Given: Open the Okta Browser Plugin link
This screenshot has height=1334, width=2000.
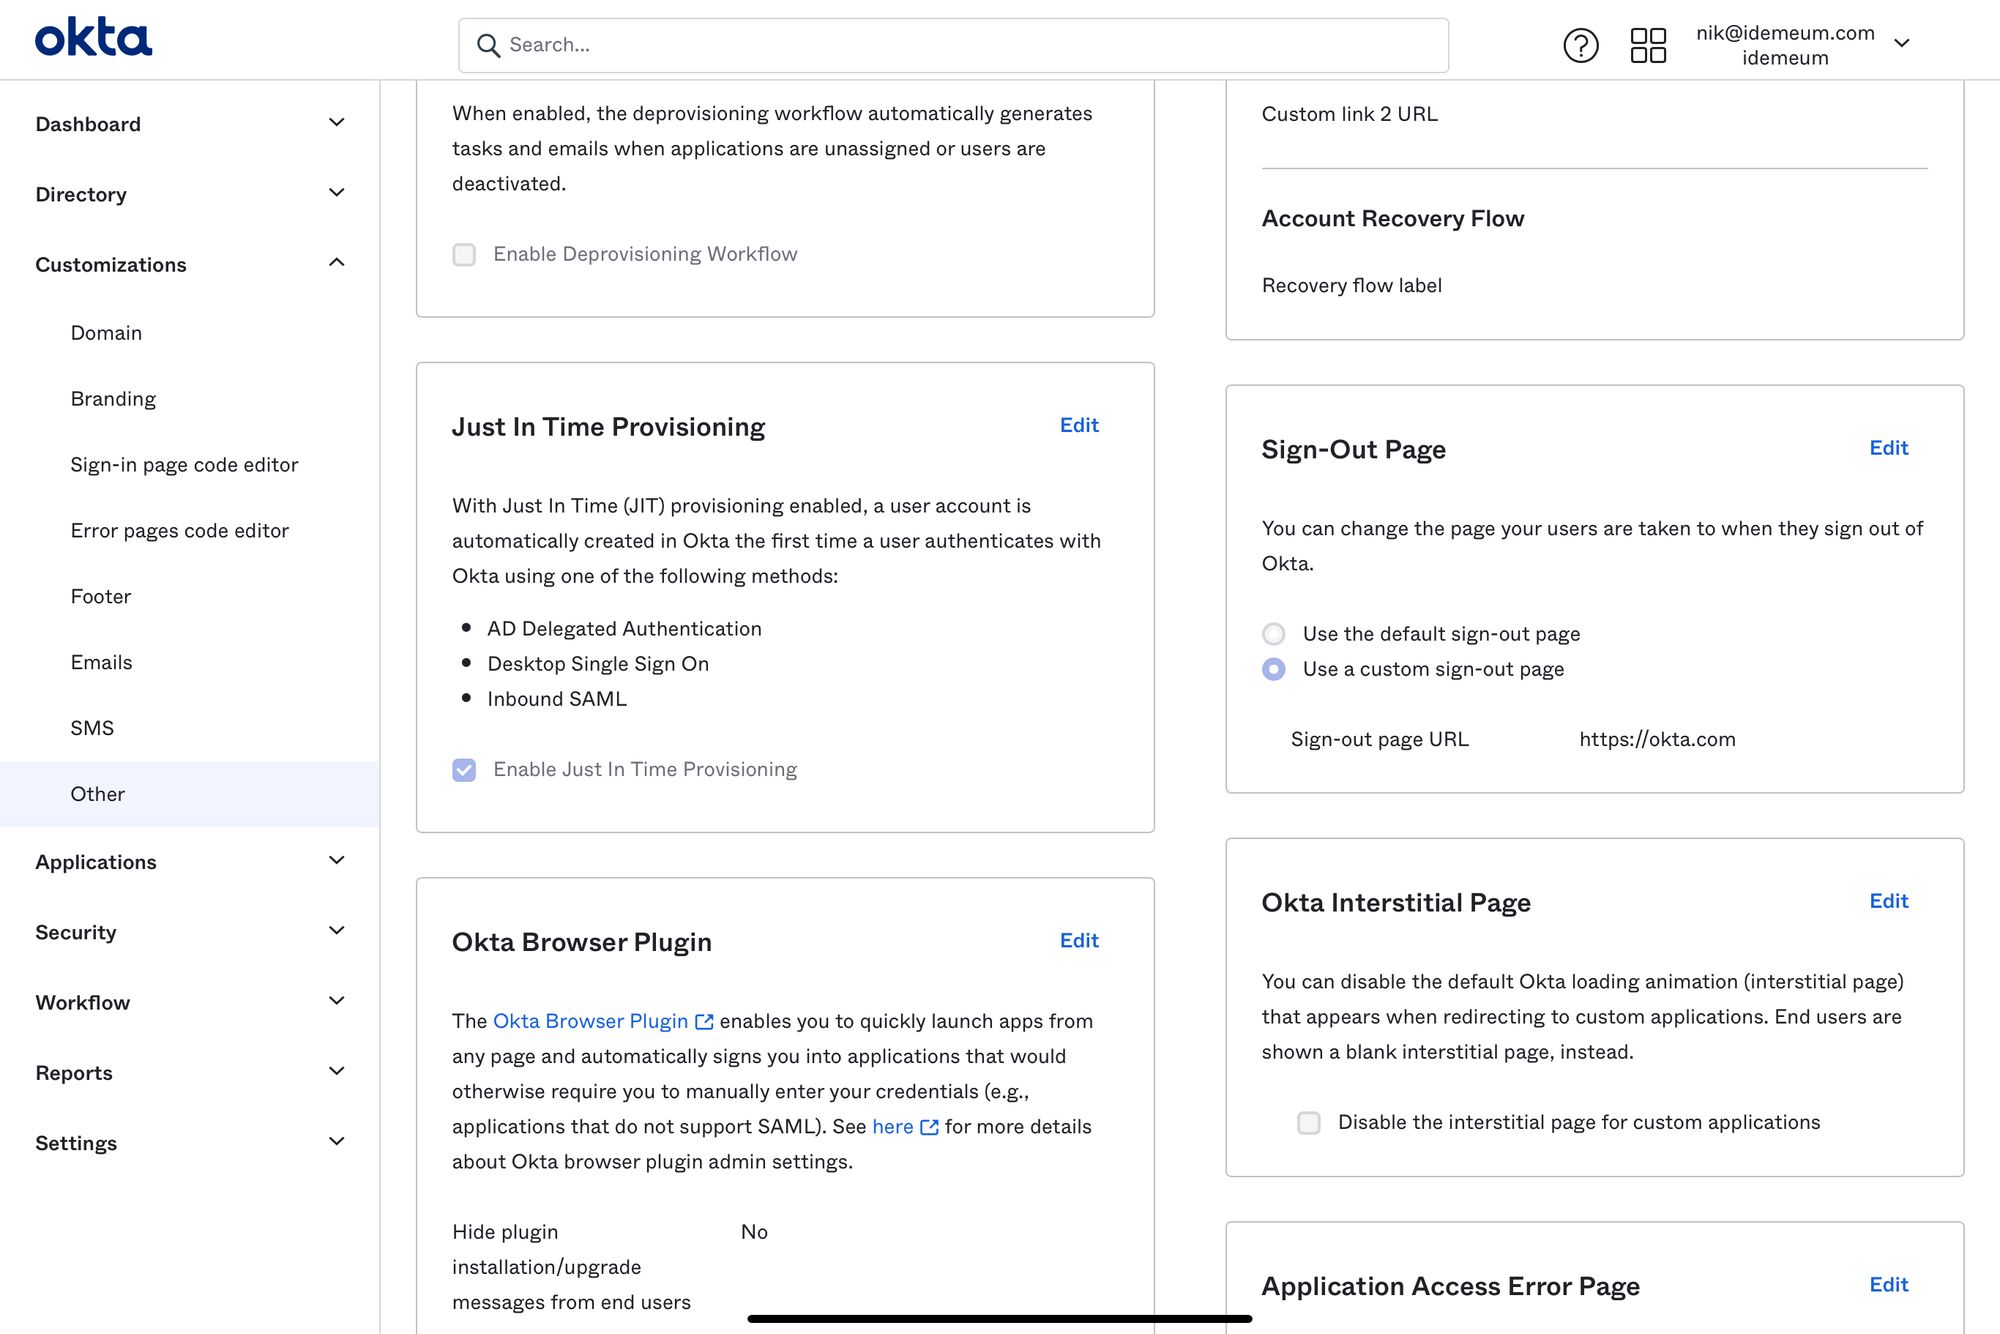Looking at the screenshot, I should 591,1021.
